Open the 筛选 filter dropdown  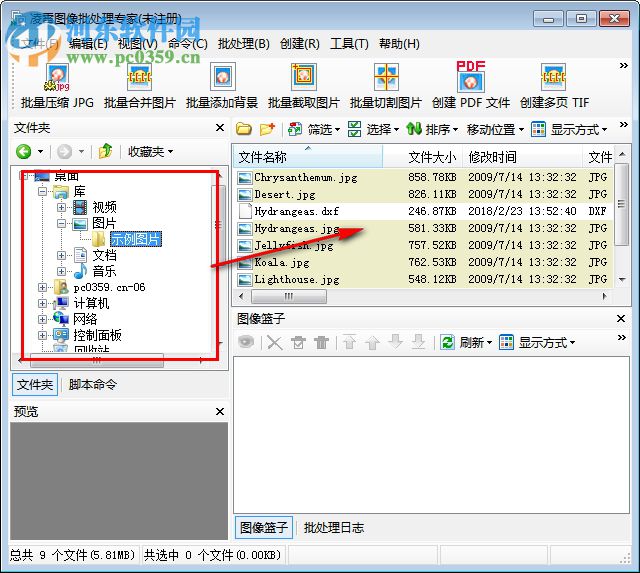tap(314, 129)
